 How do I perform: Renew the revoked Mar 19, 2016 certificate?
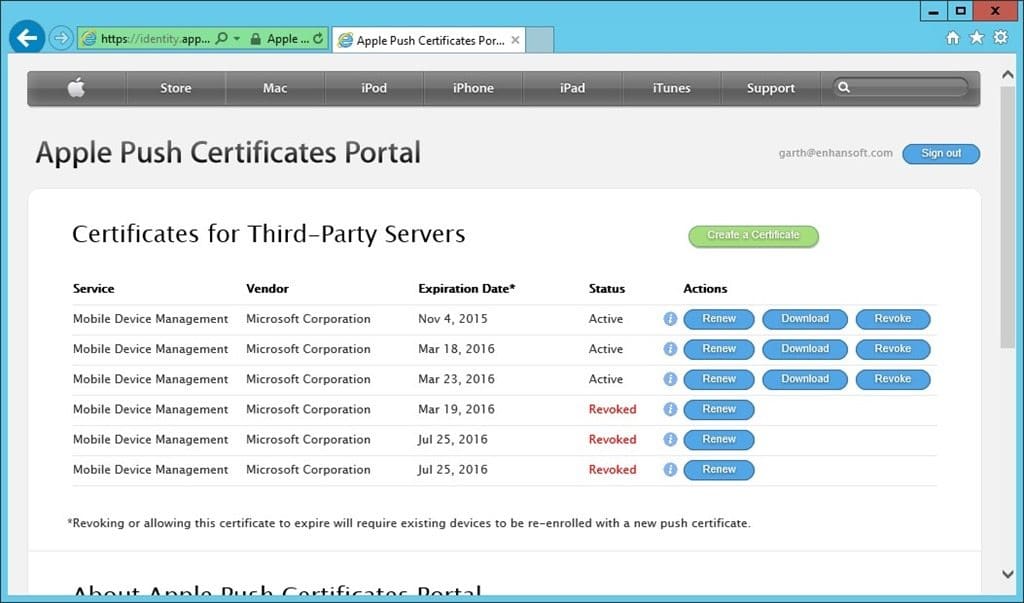point(719,409)
